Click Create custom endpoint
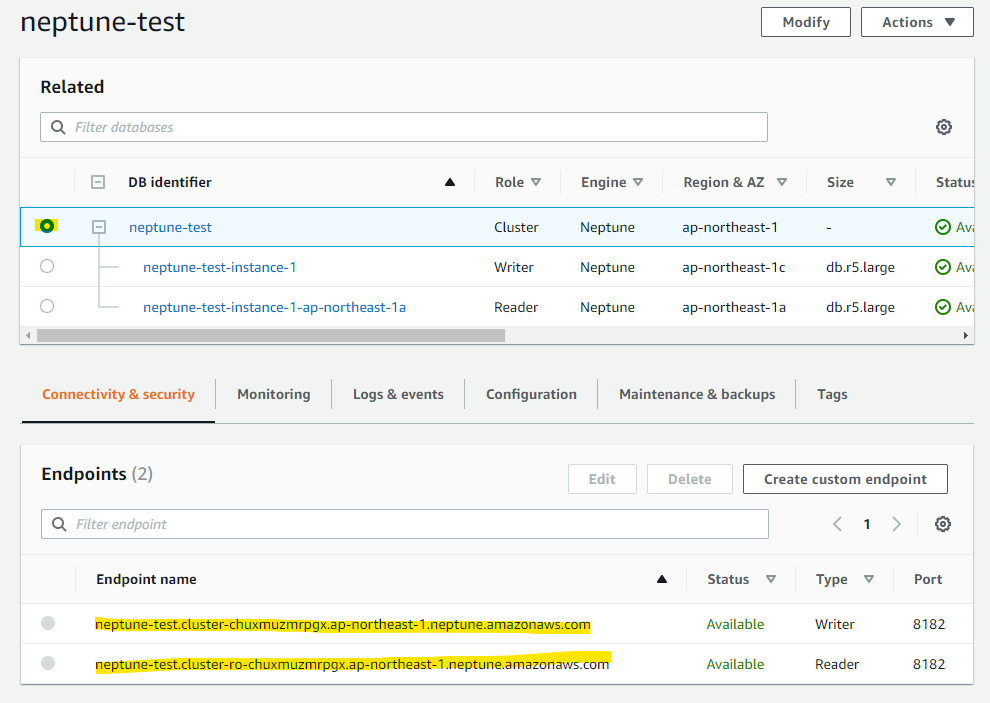The height and width of the screenshot is (703, 990). 845,479
